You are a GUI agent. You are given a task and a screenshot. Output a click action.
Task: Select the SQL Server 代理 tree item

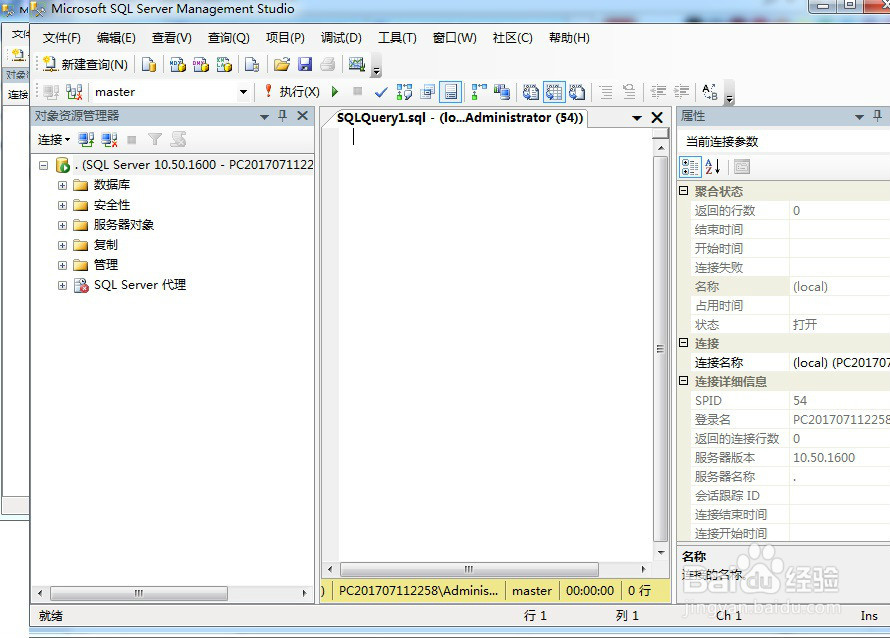coord(140,285)
